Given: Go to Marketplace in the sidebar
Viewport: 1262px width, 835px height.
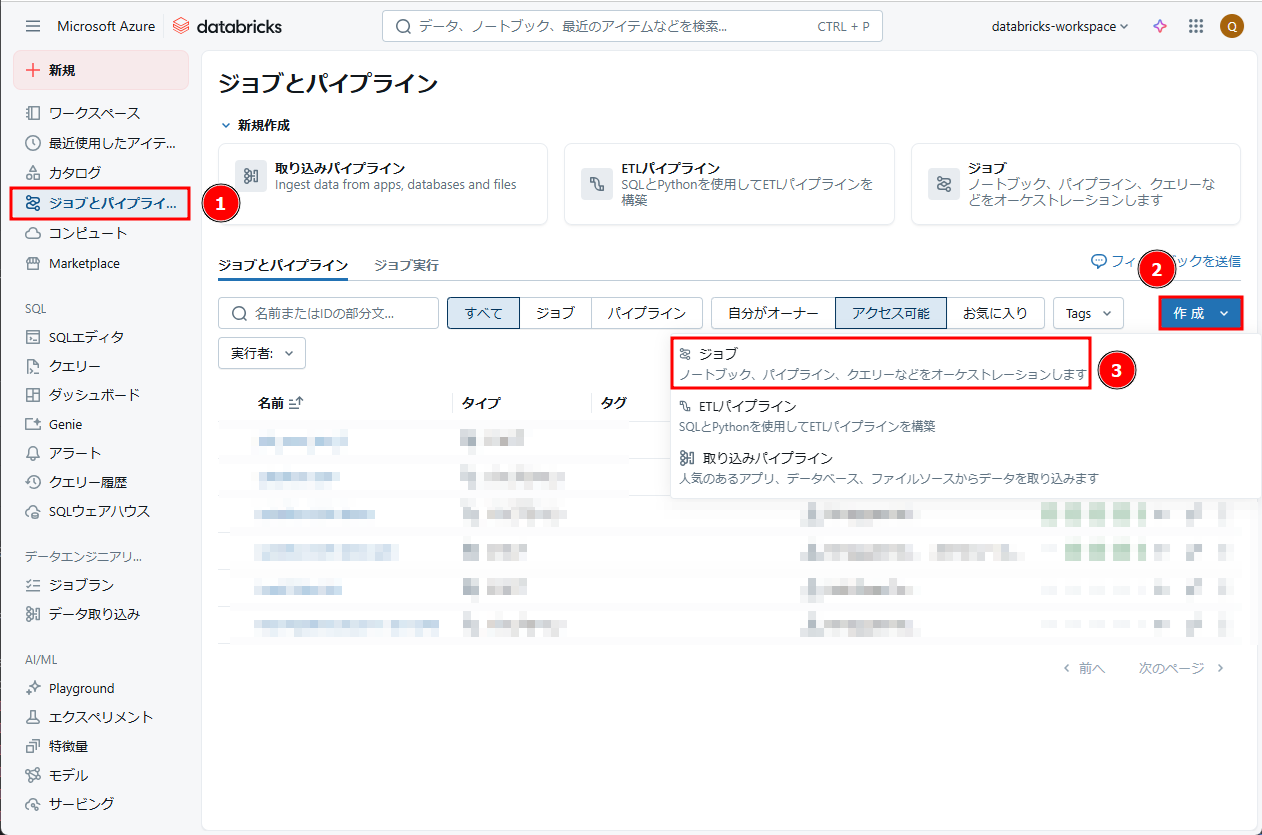Looking at the screenshot, I should click(84, 263).
